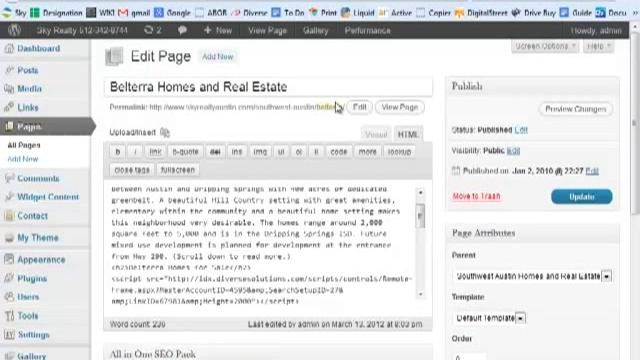Open the Parent page dropdown

[533, 276]
